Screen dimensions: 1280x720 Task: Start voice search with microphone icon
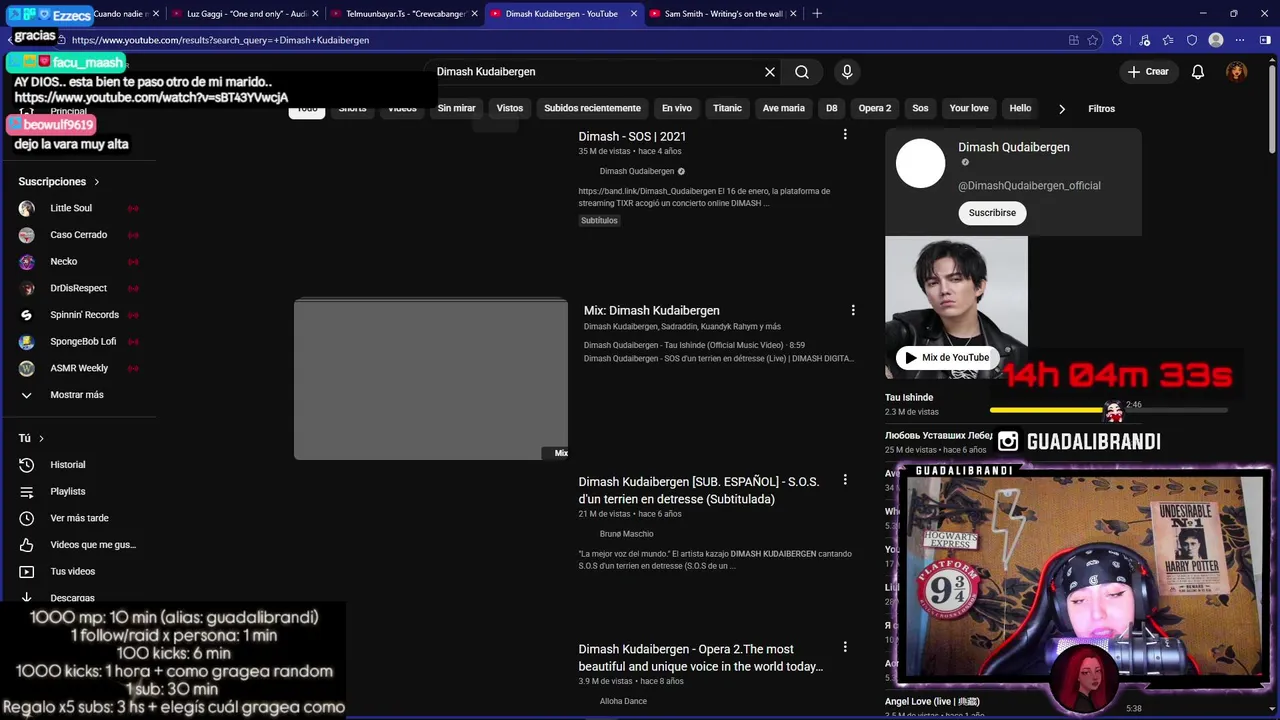[x=847, y=72]
